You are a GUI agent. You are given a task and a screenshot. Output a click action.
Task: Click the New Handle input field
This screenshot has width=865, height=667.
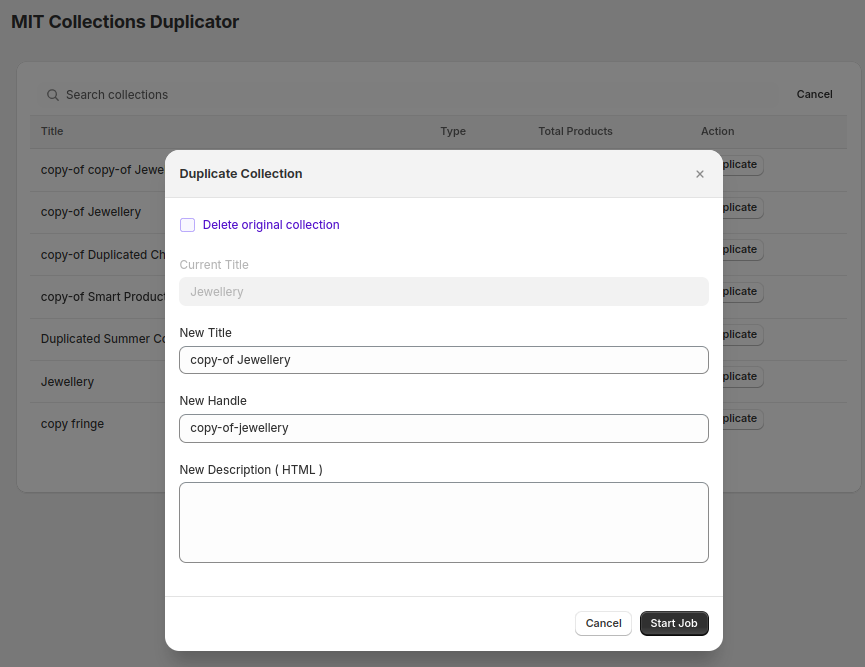[444, 428]
